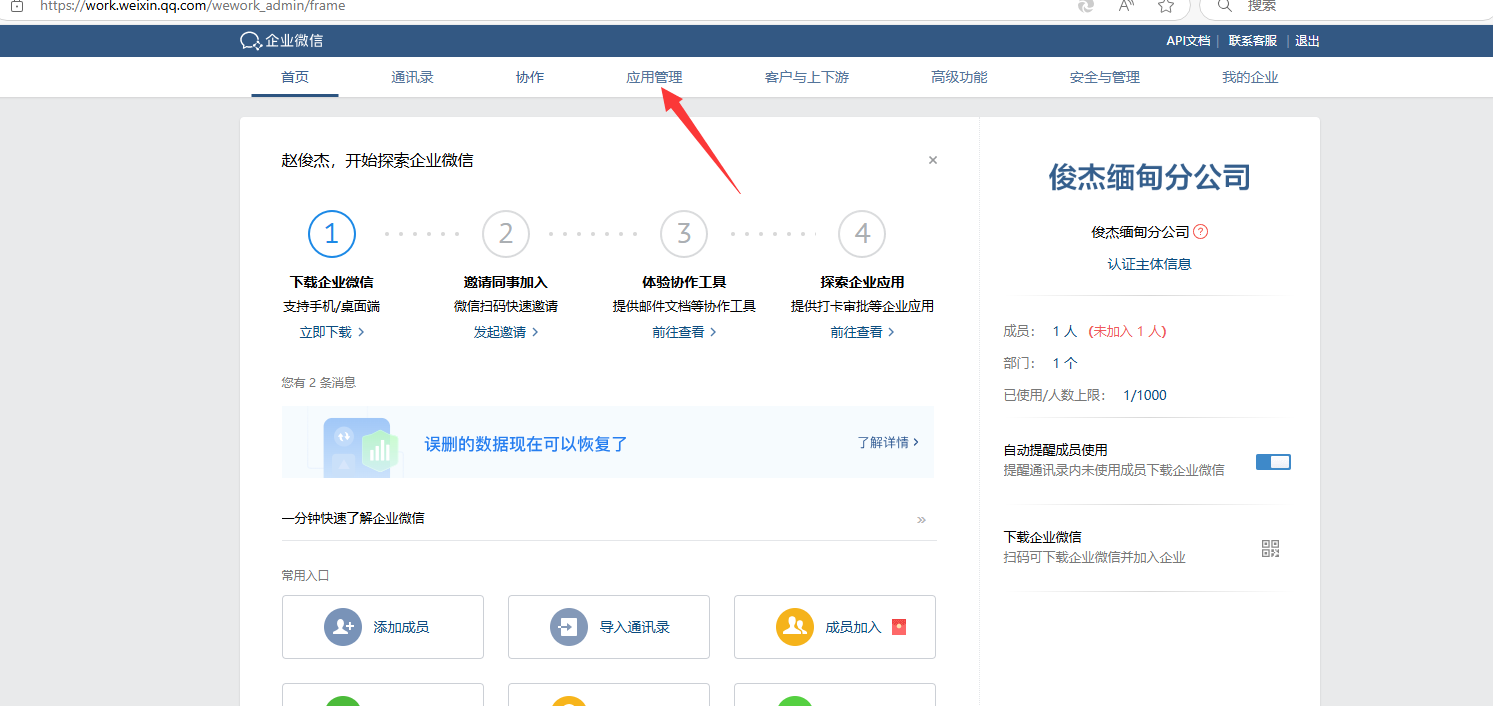Open the 安全与管理 tab
Viewport: 1493px width, 706px height.
pos(1105,77)
